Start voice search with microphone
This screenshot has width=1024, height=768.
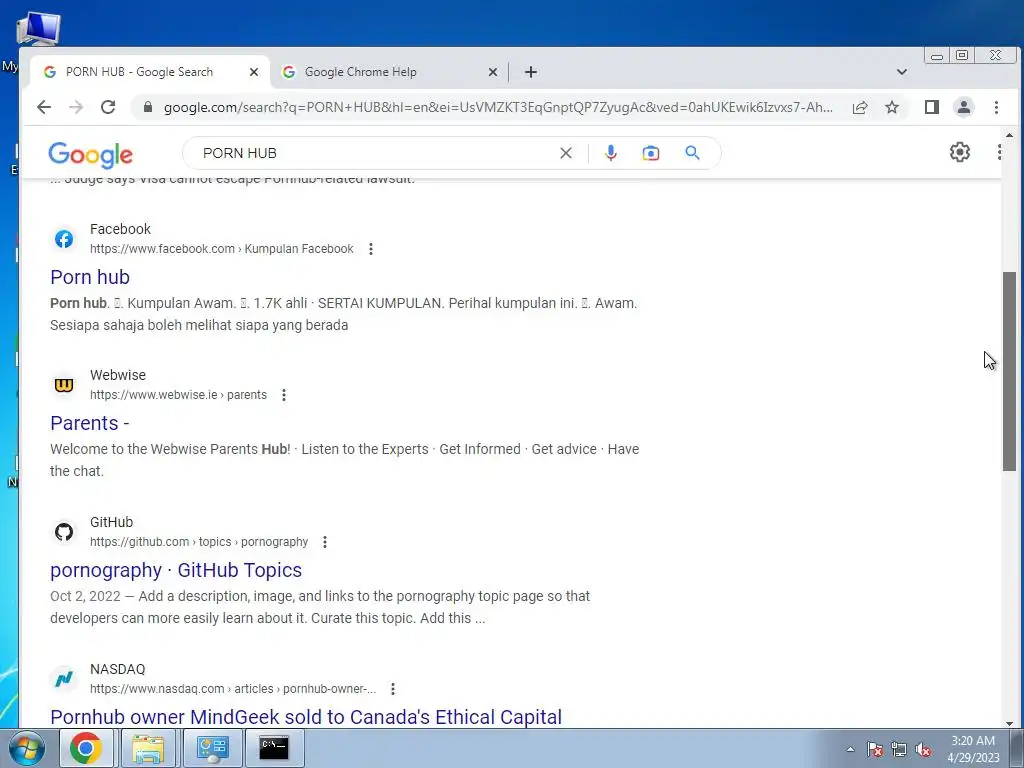611,153
